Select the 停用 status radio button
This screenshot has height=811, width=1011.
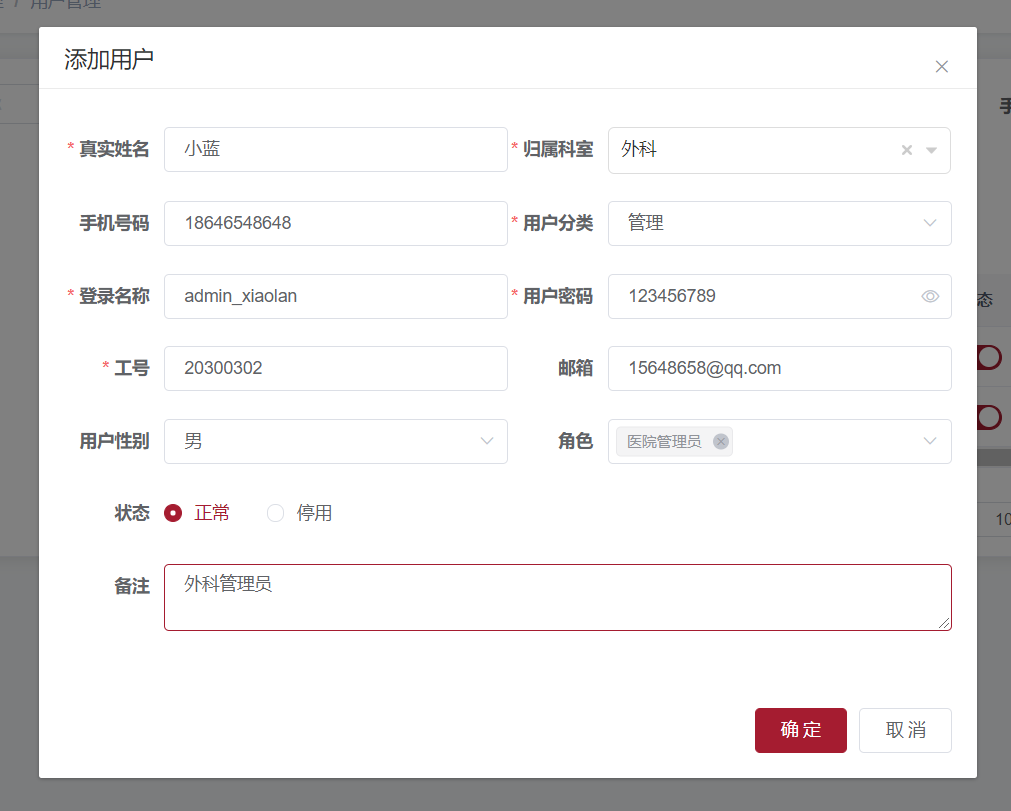[275, 513]
